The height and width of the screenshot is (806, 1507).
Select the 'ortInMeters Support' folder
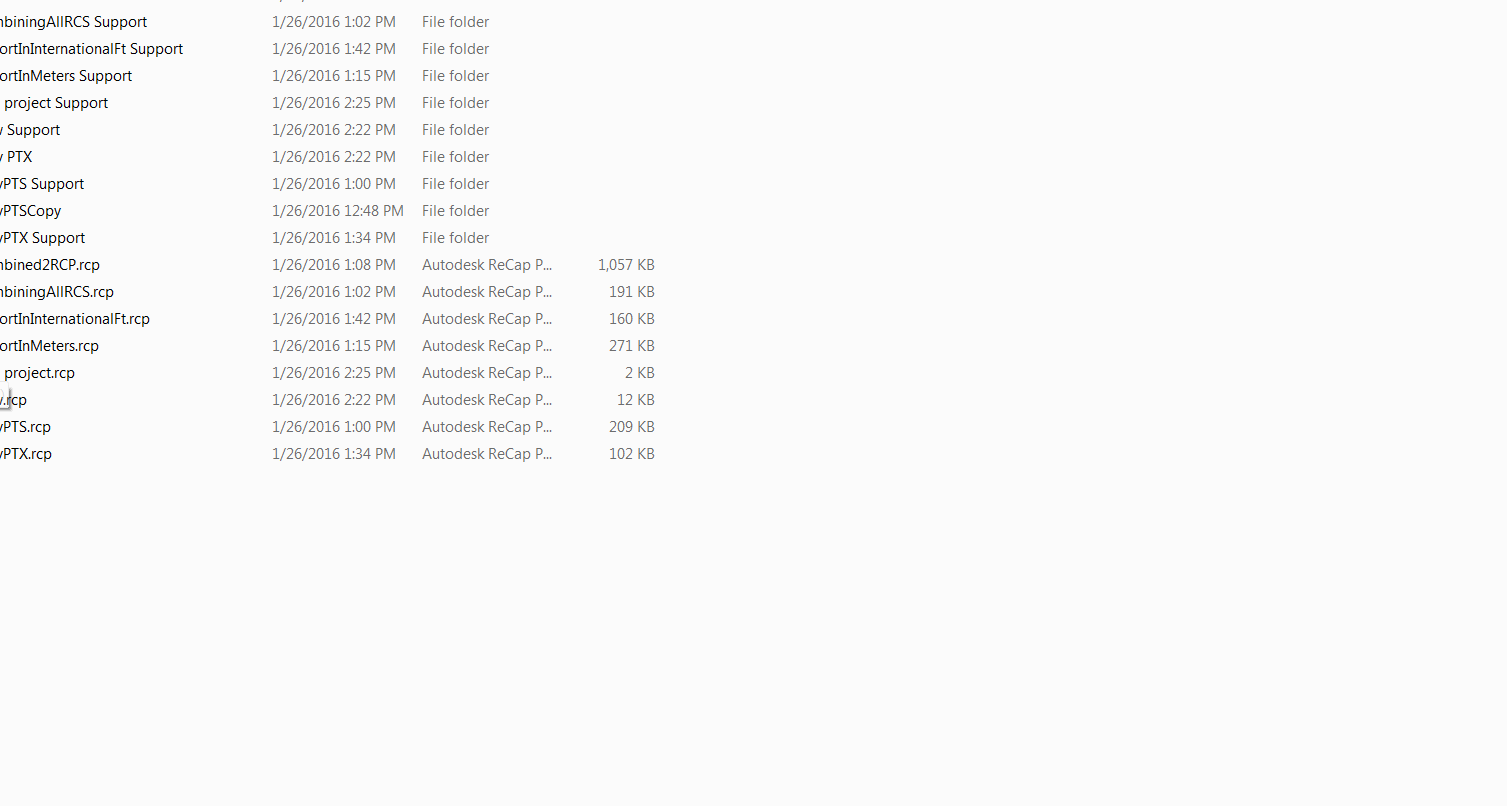pos(66,76)
